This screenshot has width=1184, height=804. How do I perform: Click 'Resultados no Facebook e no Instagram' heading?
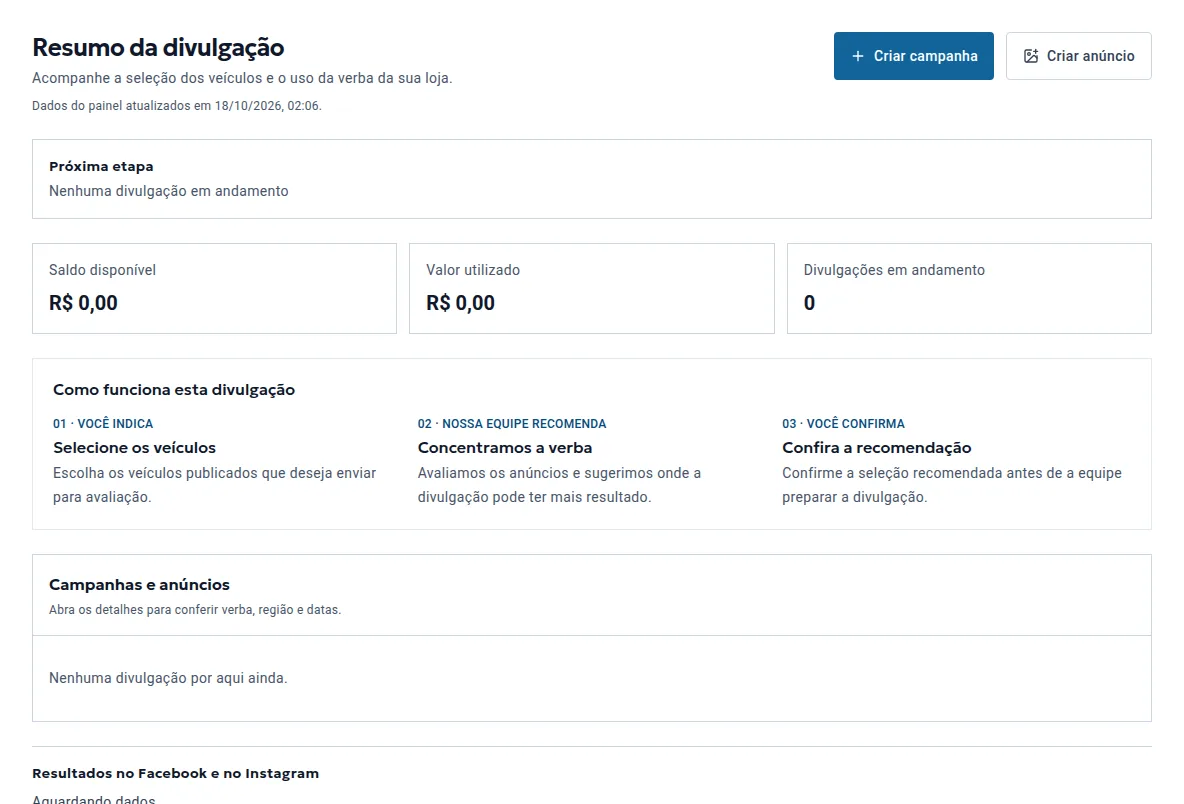click(x=175, y=773)
